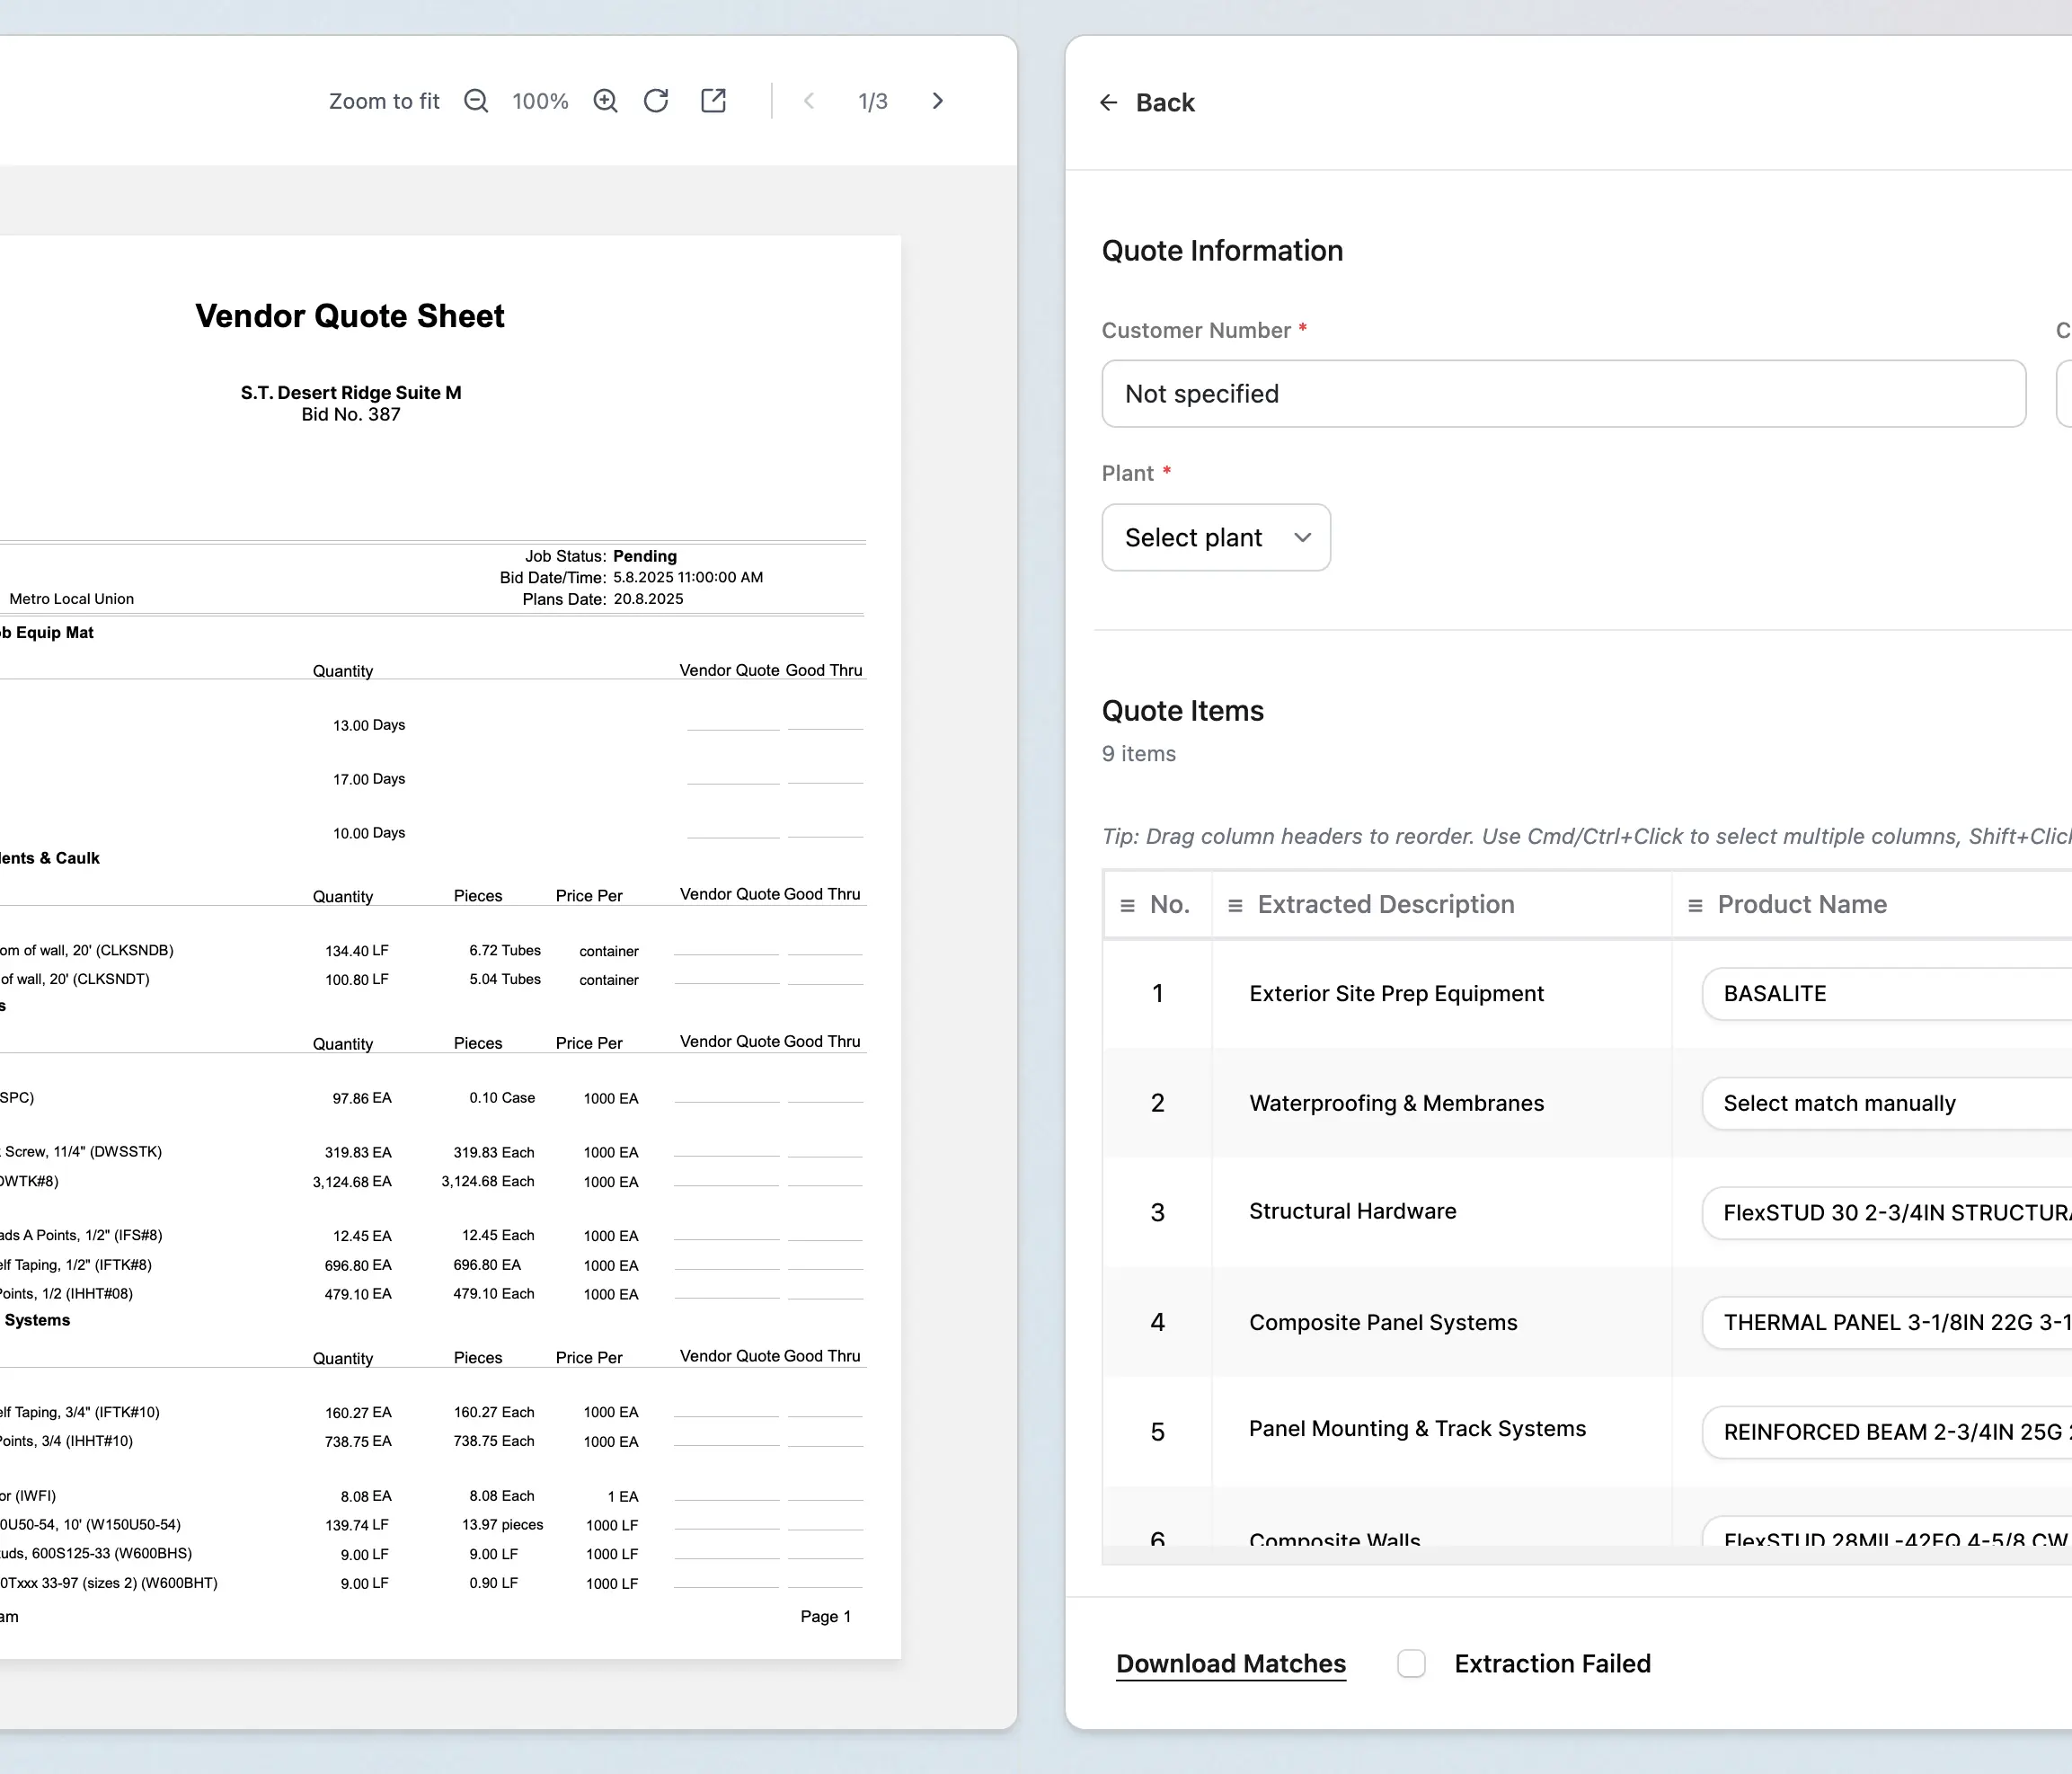Viewport: 2072px width, 1774px height.
Task: Open THERMAL PANEL product match dropdown
Action: click(x=1885, y=1322)
